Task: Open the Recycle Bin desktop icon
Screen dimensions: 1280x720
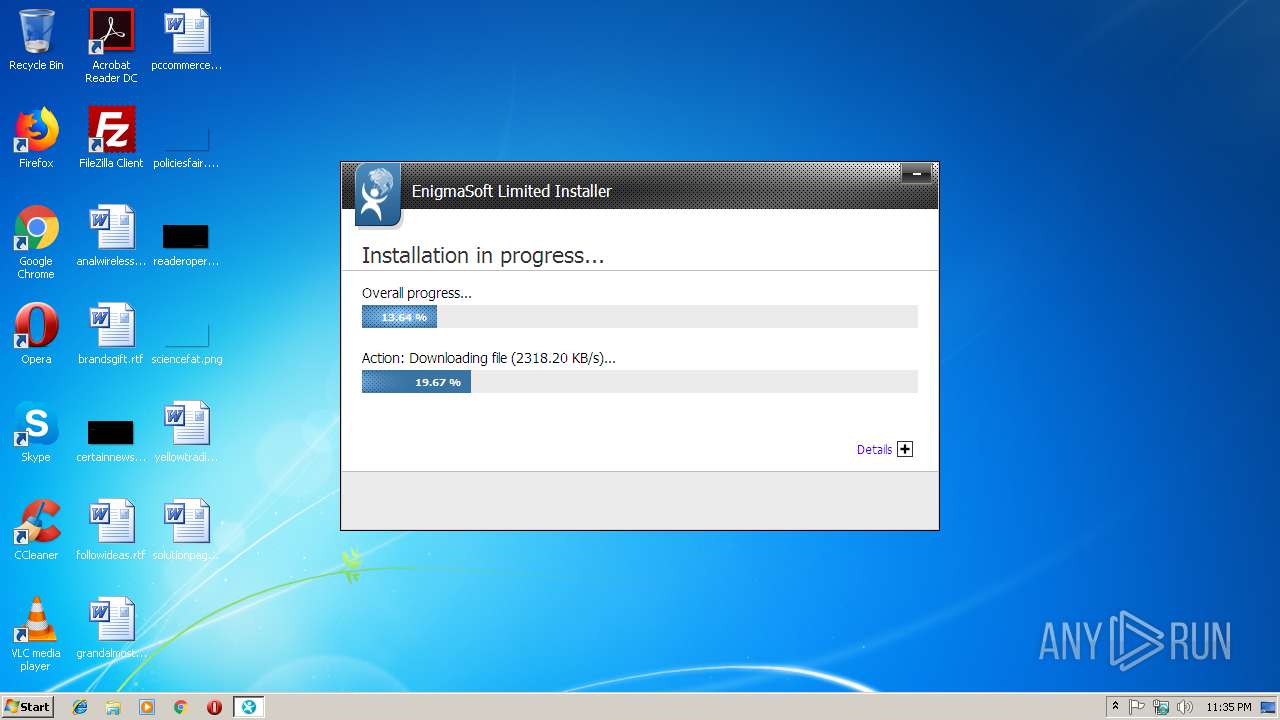Action: pos(36,40)
